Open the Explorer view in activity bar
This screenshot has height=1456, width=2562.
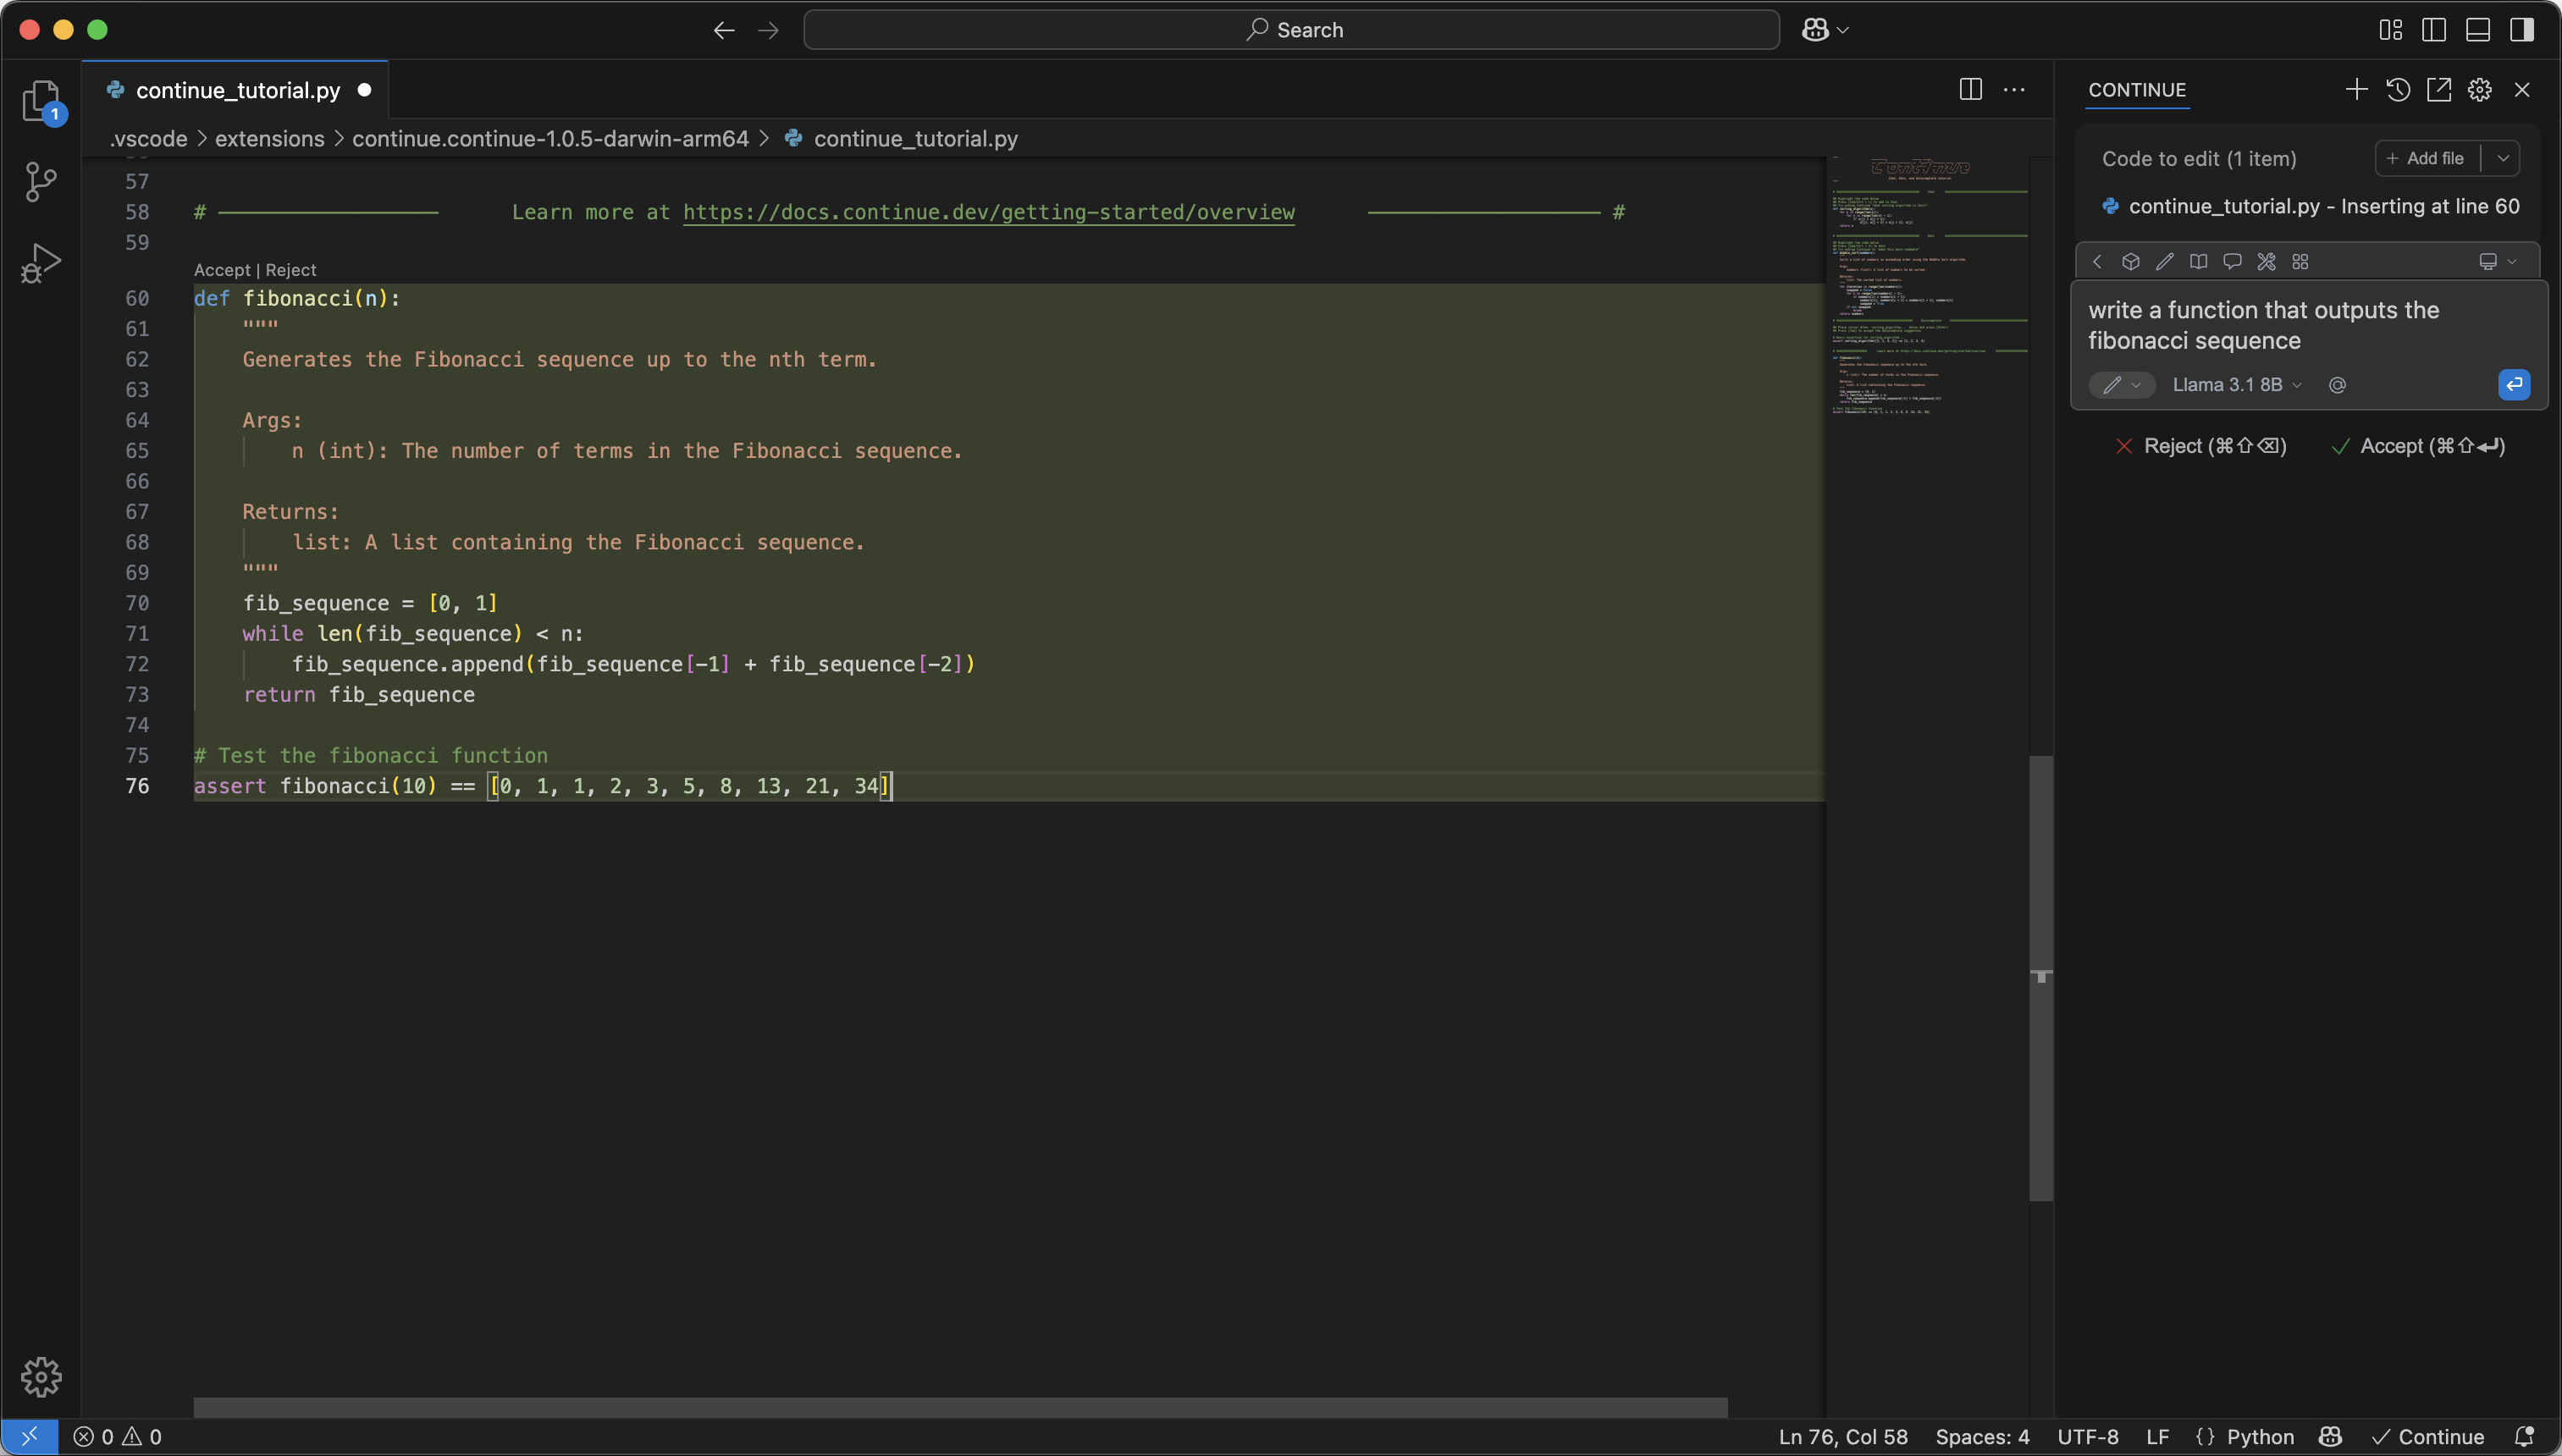pos(41,101)
